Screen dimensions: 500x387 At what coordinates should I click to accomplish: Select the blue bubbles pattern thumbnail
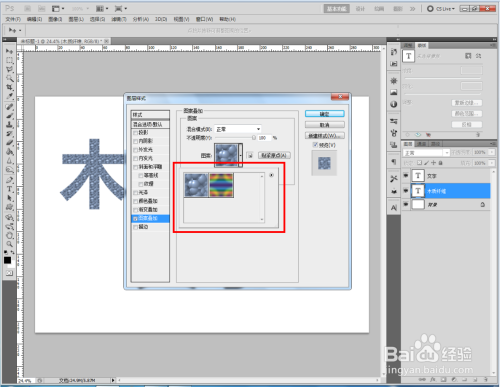196,185
